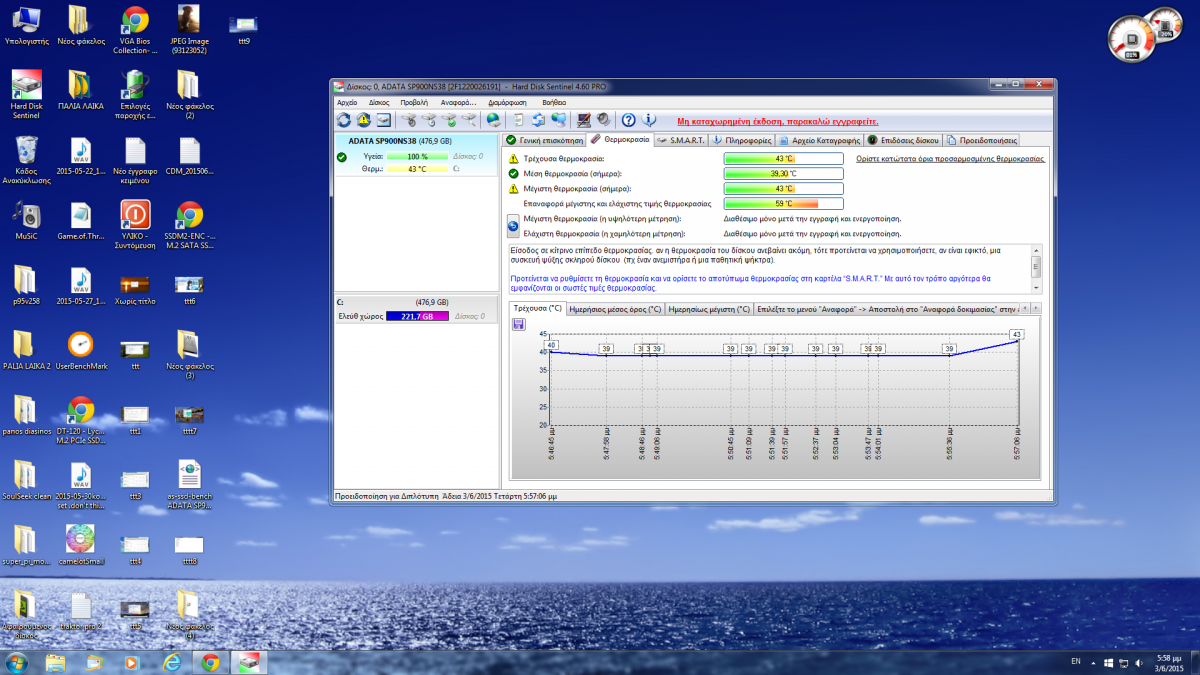
Task: Click the volume speaker icon in system tray
Action: point(1137,662)
